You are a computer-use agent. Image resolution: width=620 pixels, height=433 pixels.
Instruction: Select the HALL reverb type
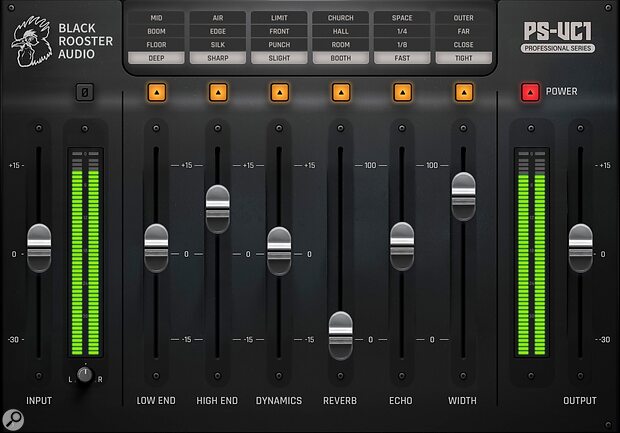pyautogui.click(x=341, y=31)
